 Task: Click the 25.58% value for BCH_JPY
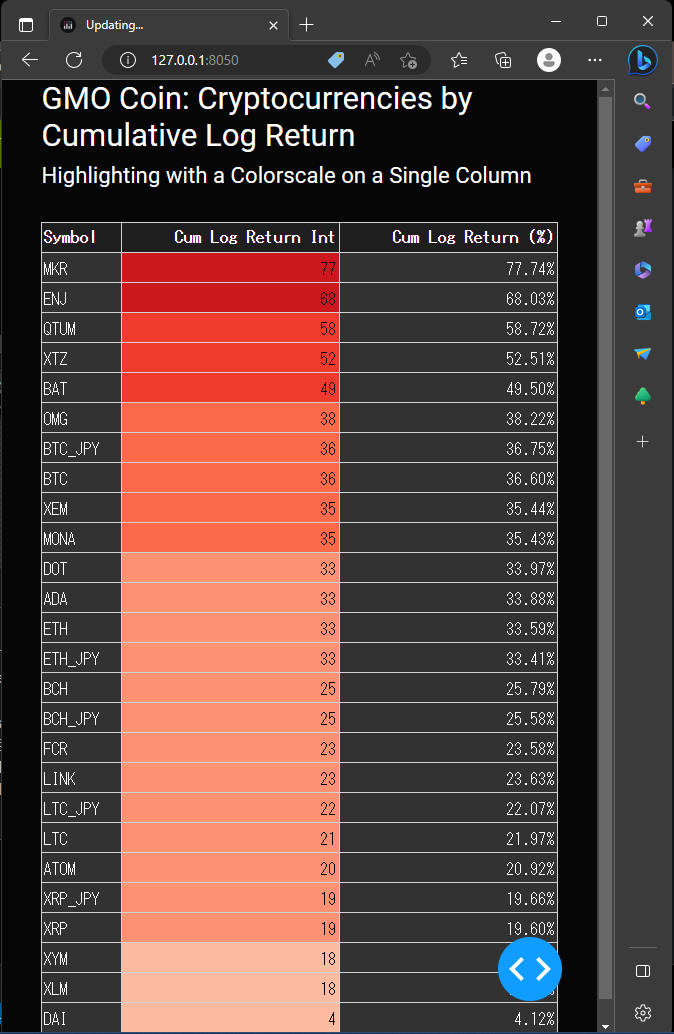tap(448, 718)
